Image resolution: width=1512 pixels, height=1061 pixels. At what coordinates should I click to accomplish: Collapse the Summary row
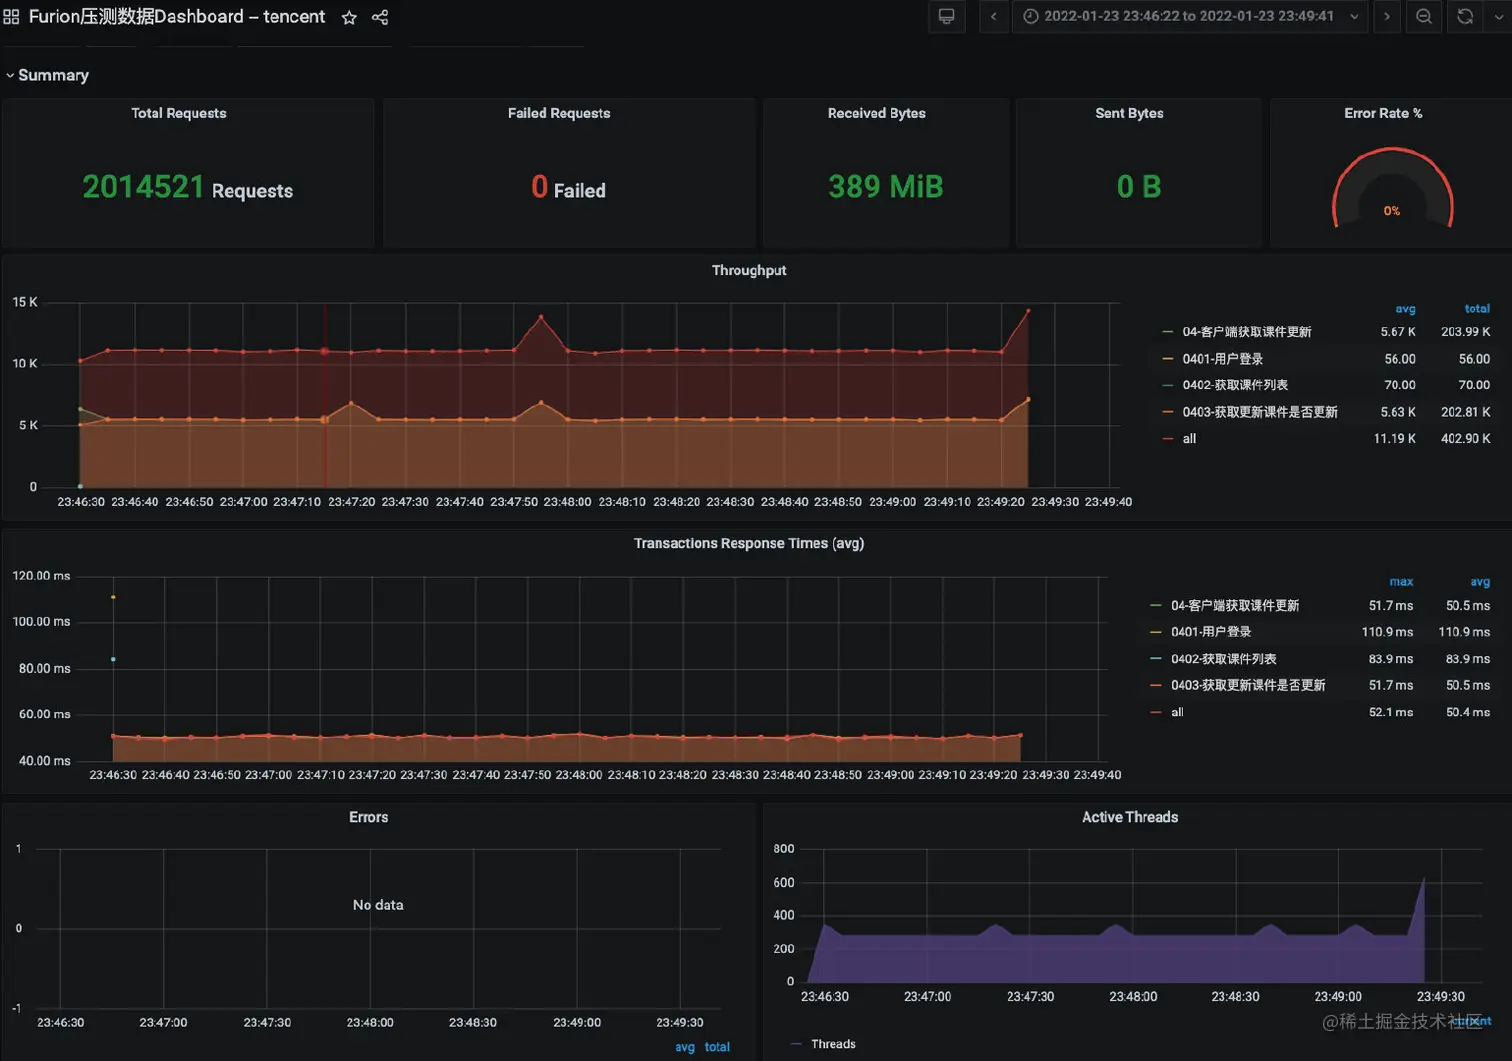coord(47,75)
